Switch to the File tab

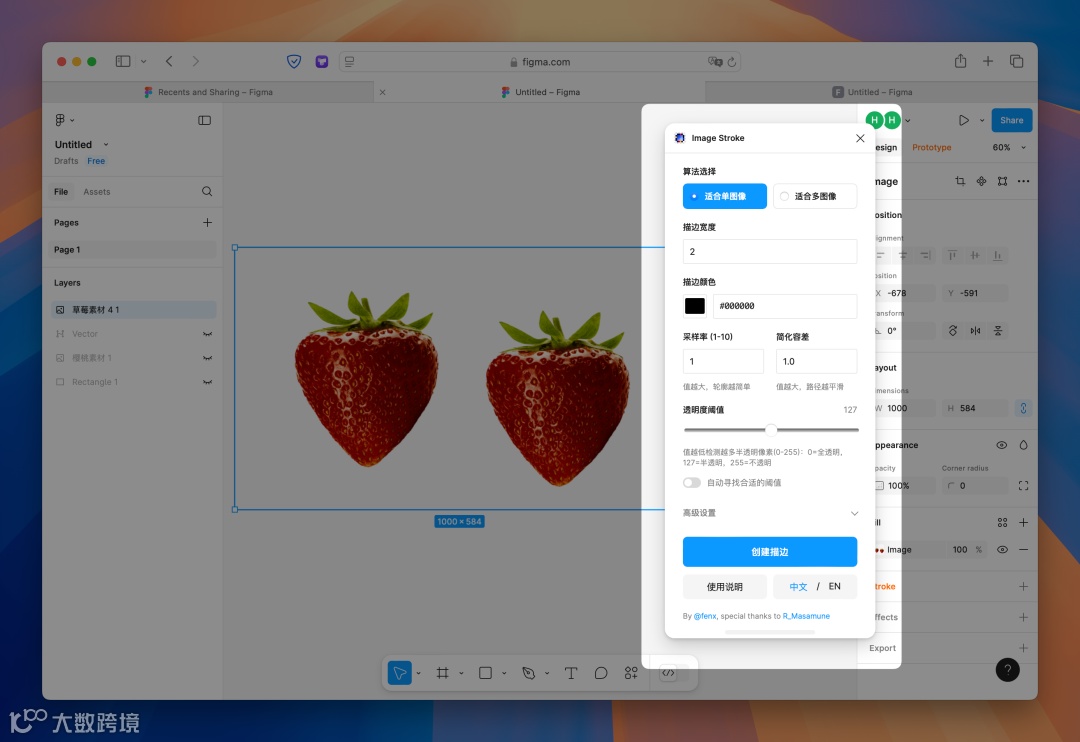(61, 192)
